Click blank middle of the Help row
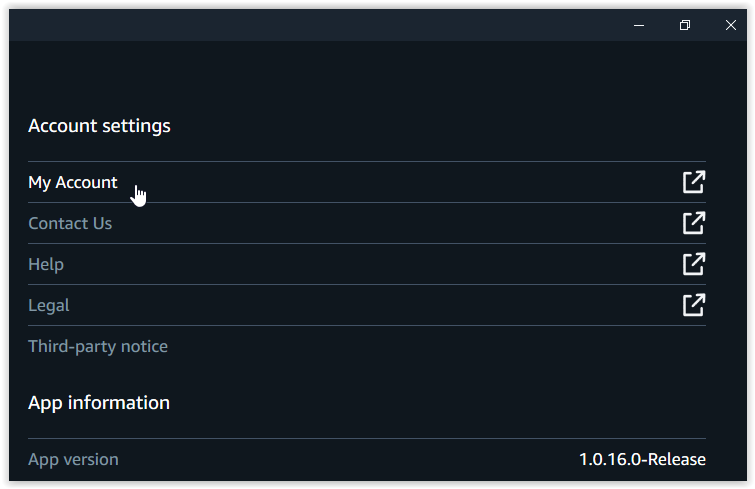The image size is (755, 489). tap(370, 264)
